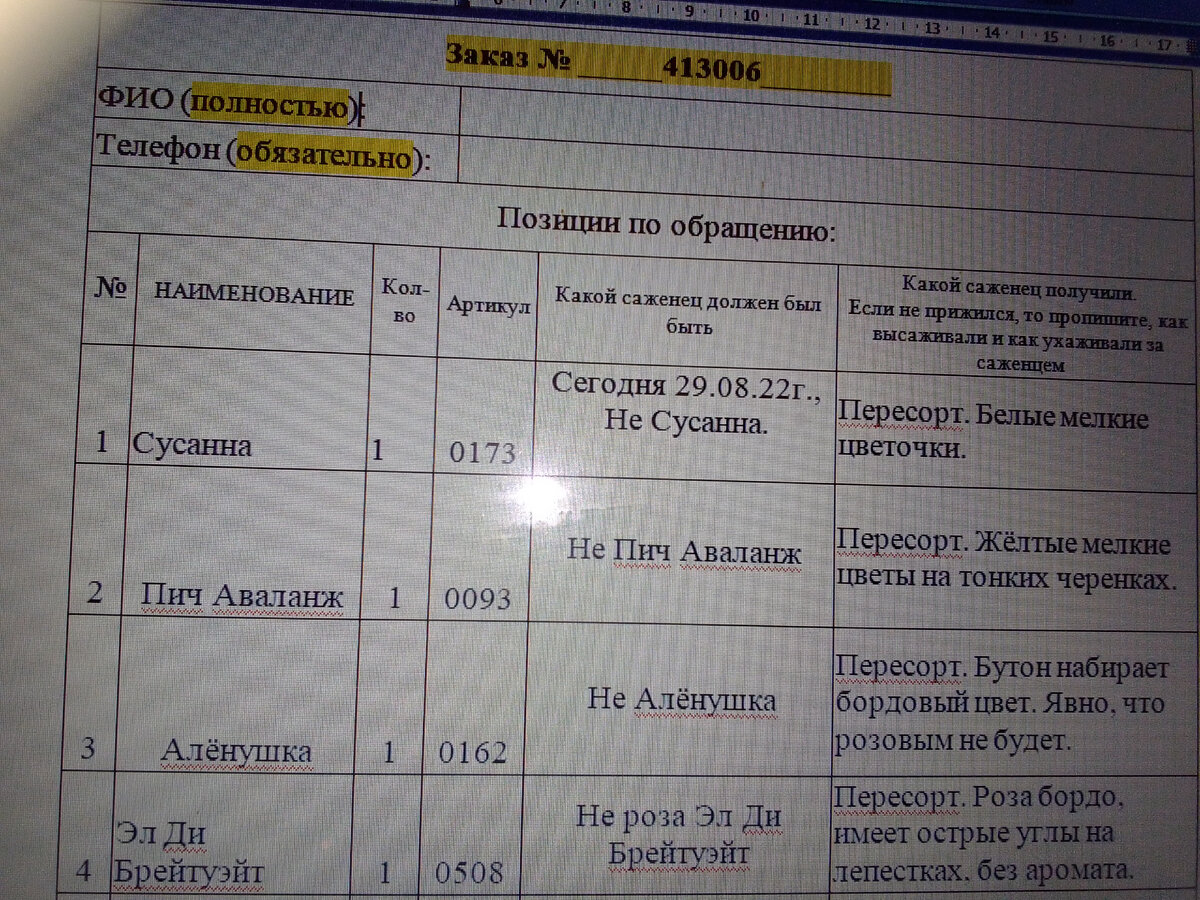Select the 'Алёнушка' name cell

point(236,694)
